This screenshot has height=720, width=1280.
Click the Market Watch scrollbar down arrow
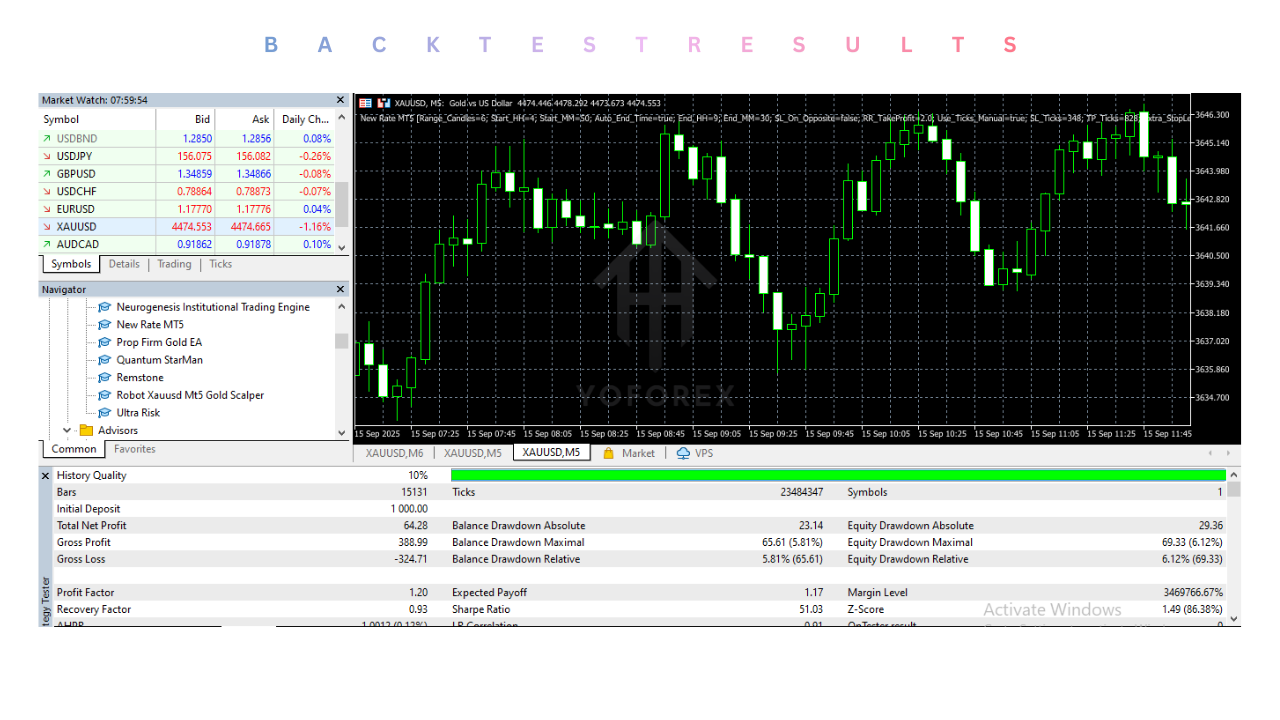point(341,246)
